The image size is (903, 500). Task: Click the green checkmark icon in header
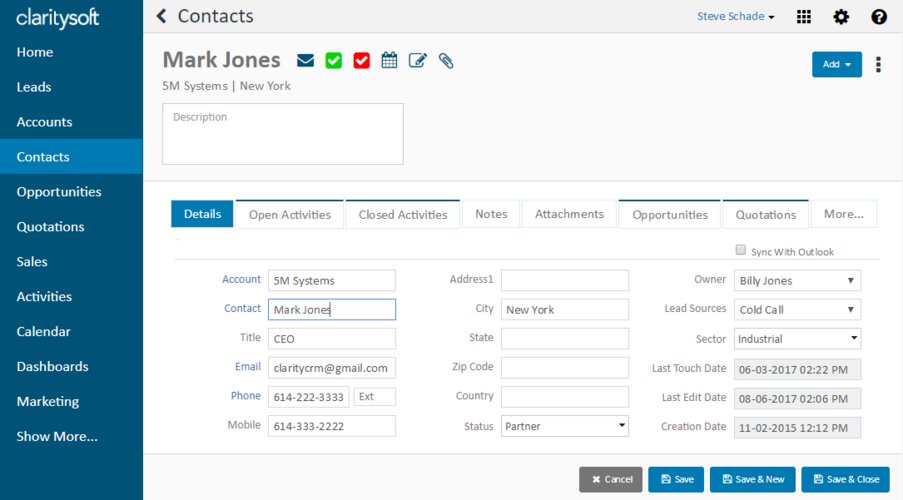[x=334, y=61]
